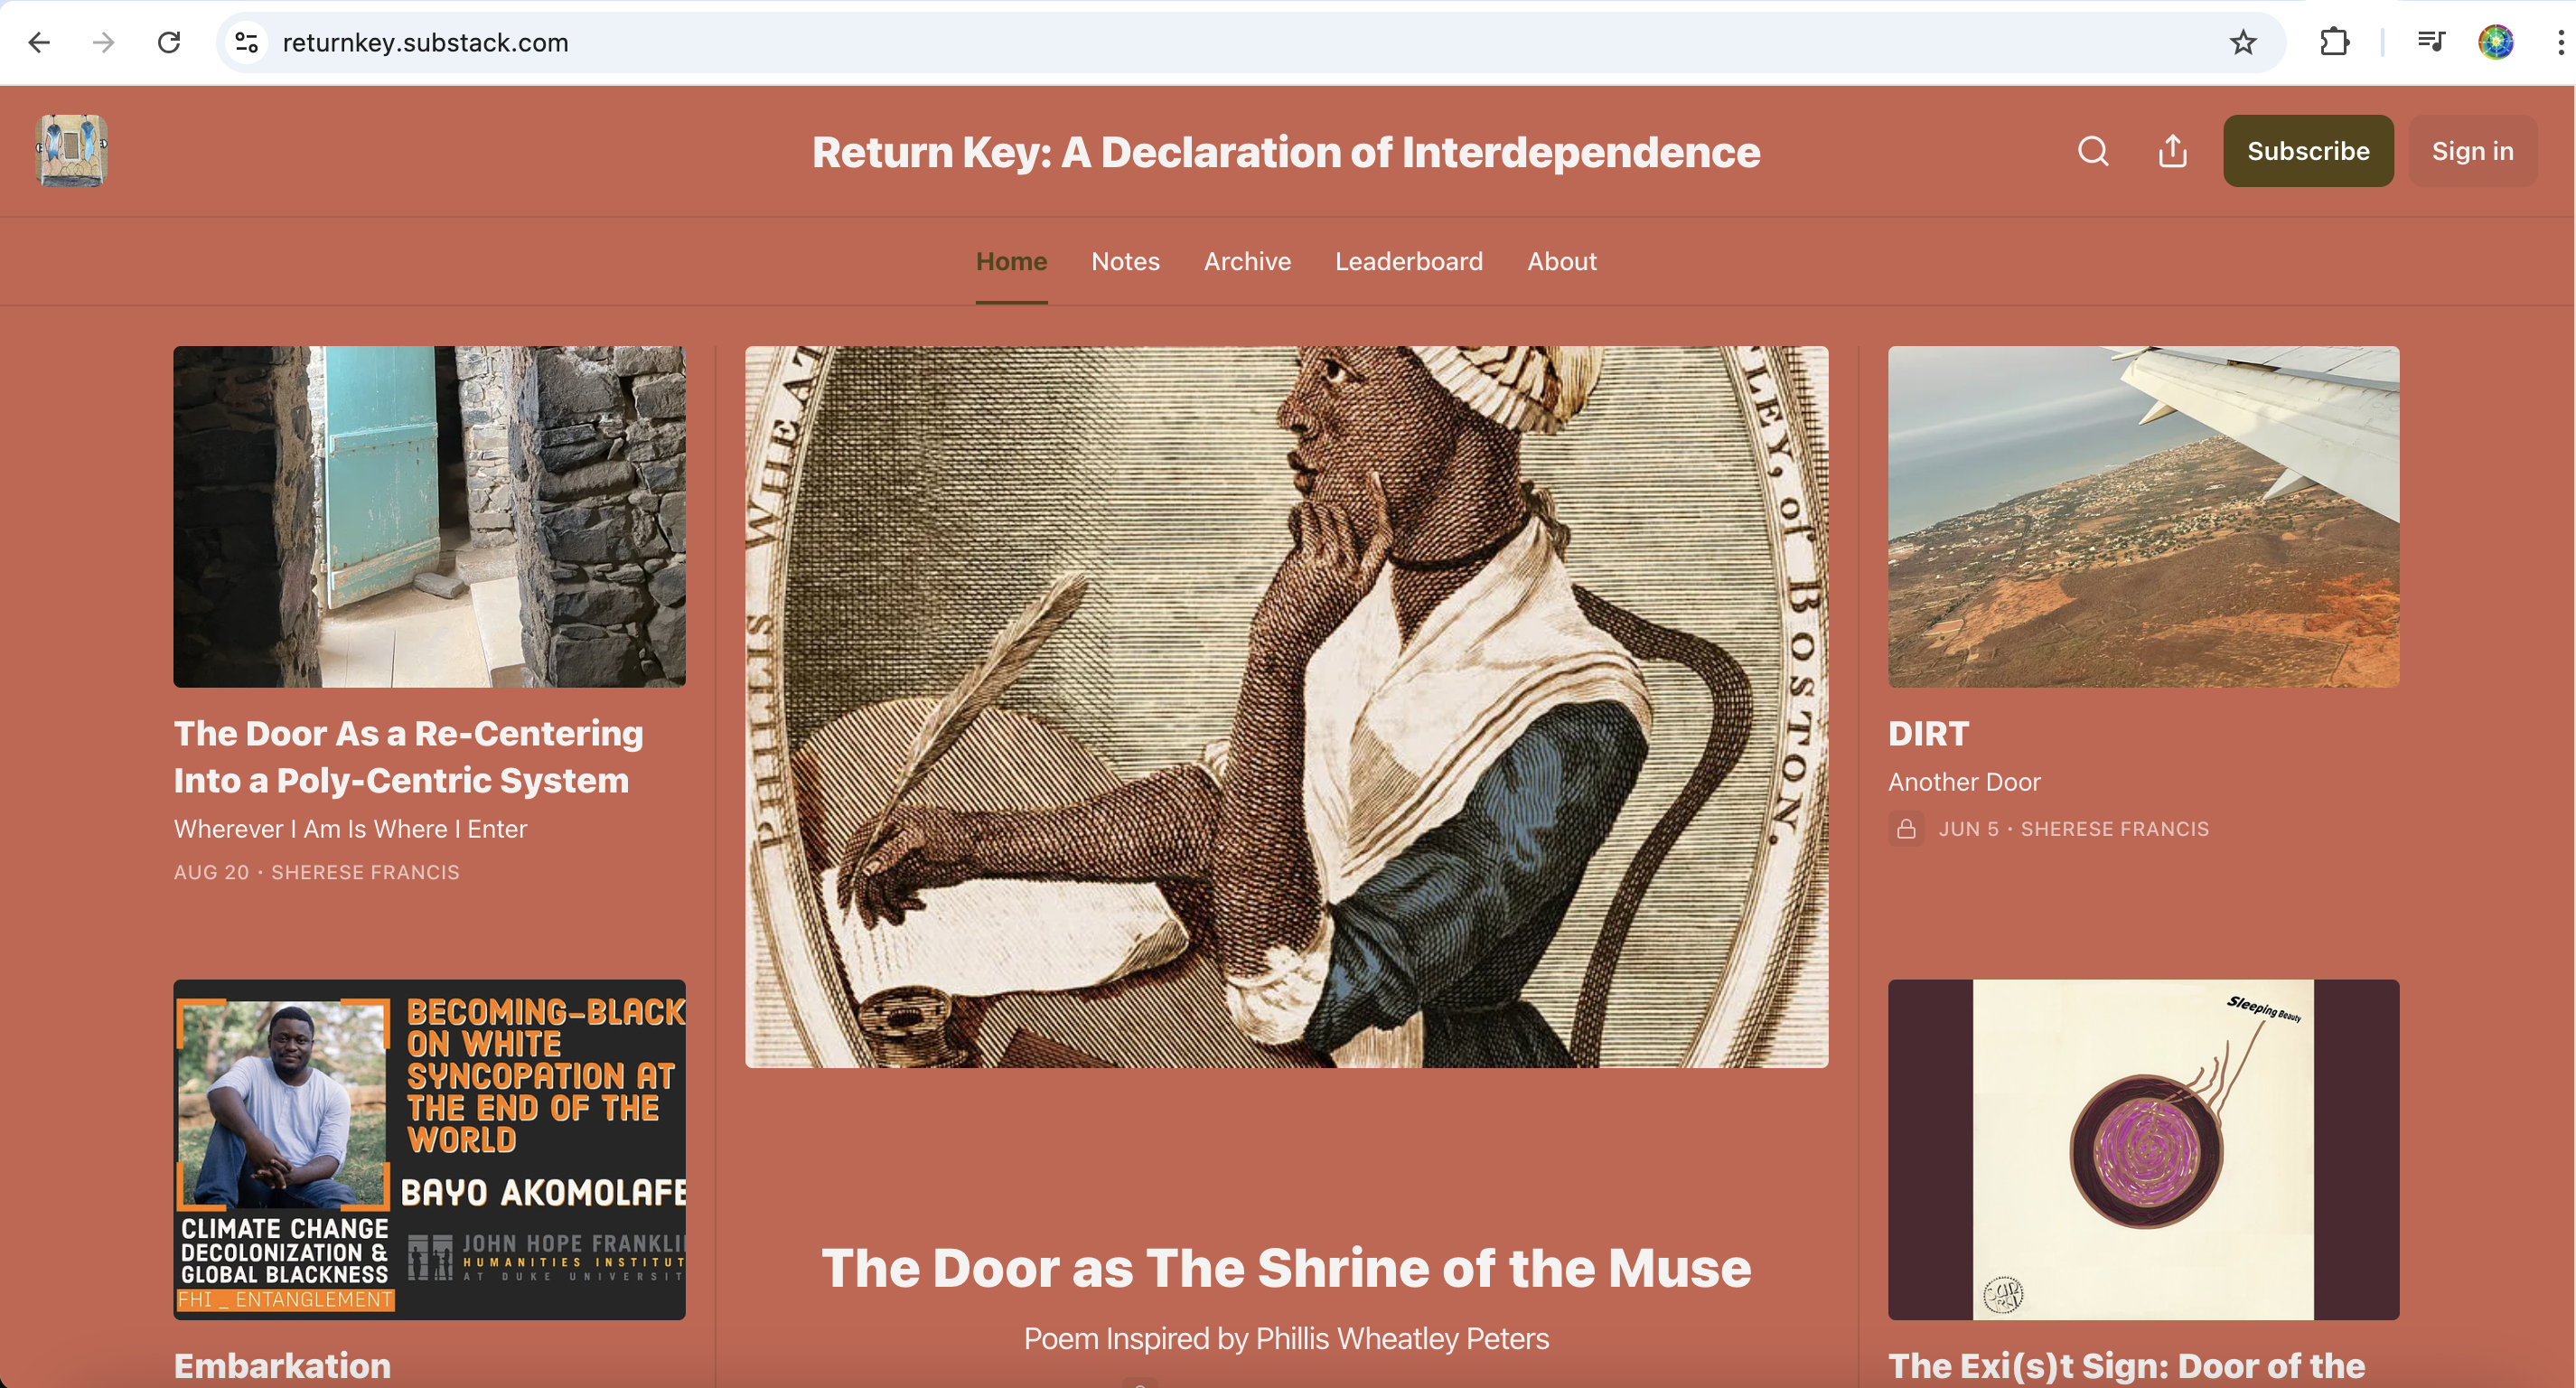The image size is (2576, 1388).
Task: Click the Return Key publication logo
Action: pos(71,151)
